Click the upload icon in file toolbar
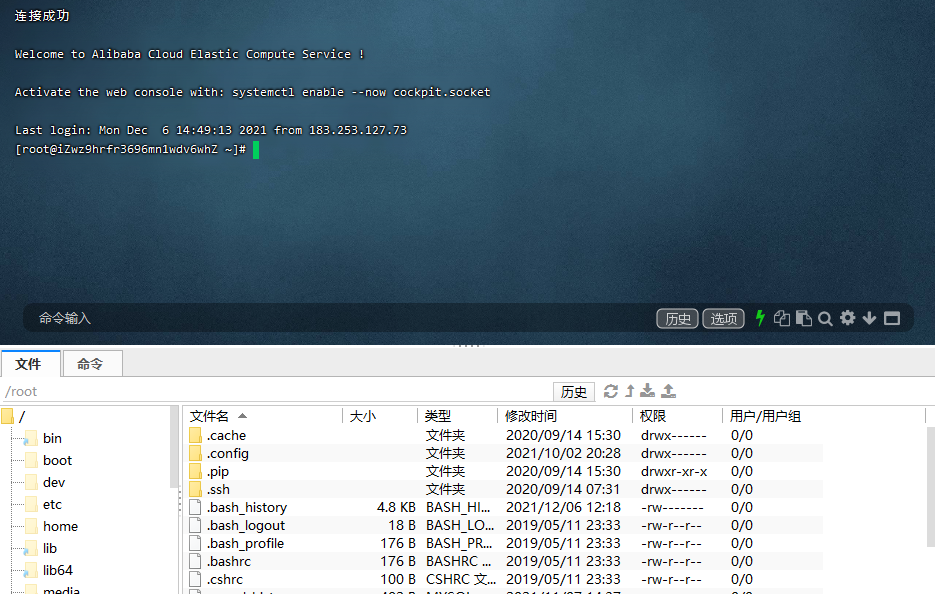This screenshot has height=594, width=935. click(669, 391)
